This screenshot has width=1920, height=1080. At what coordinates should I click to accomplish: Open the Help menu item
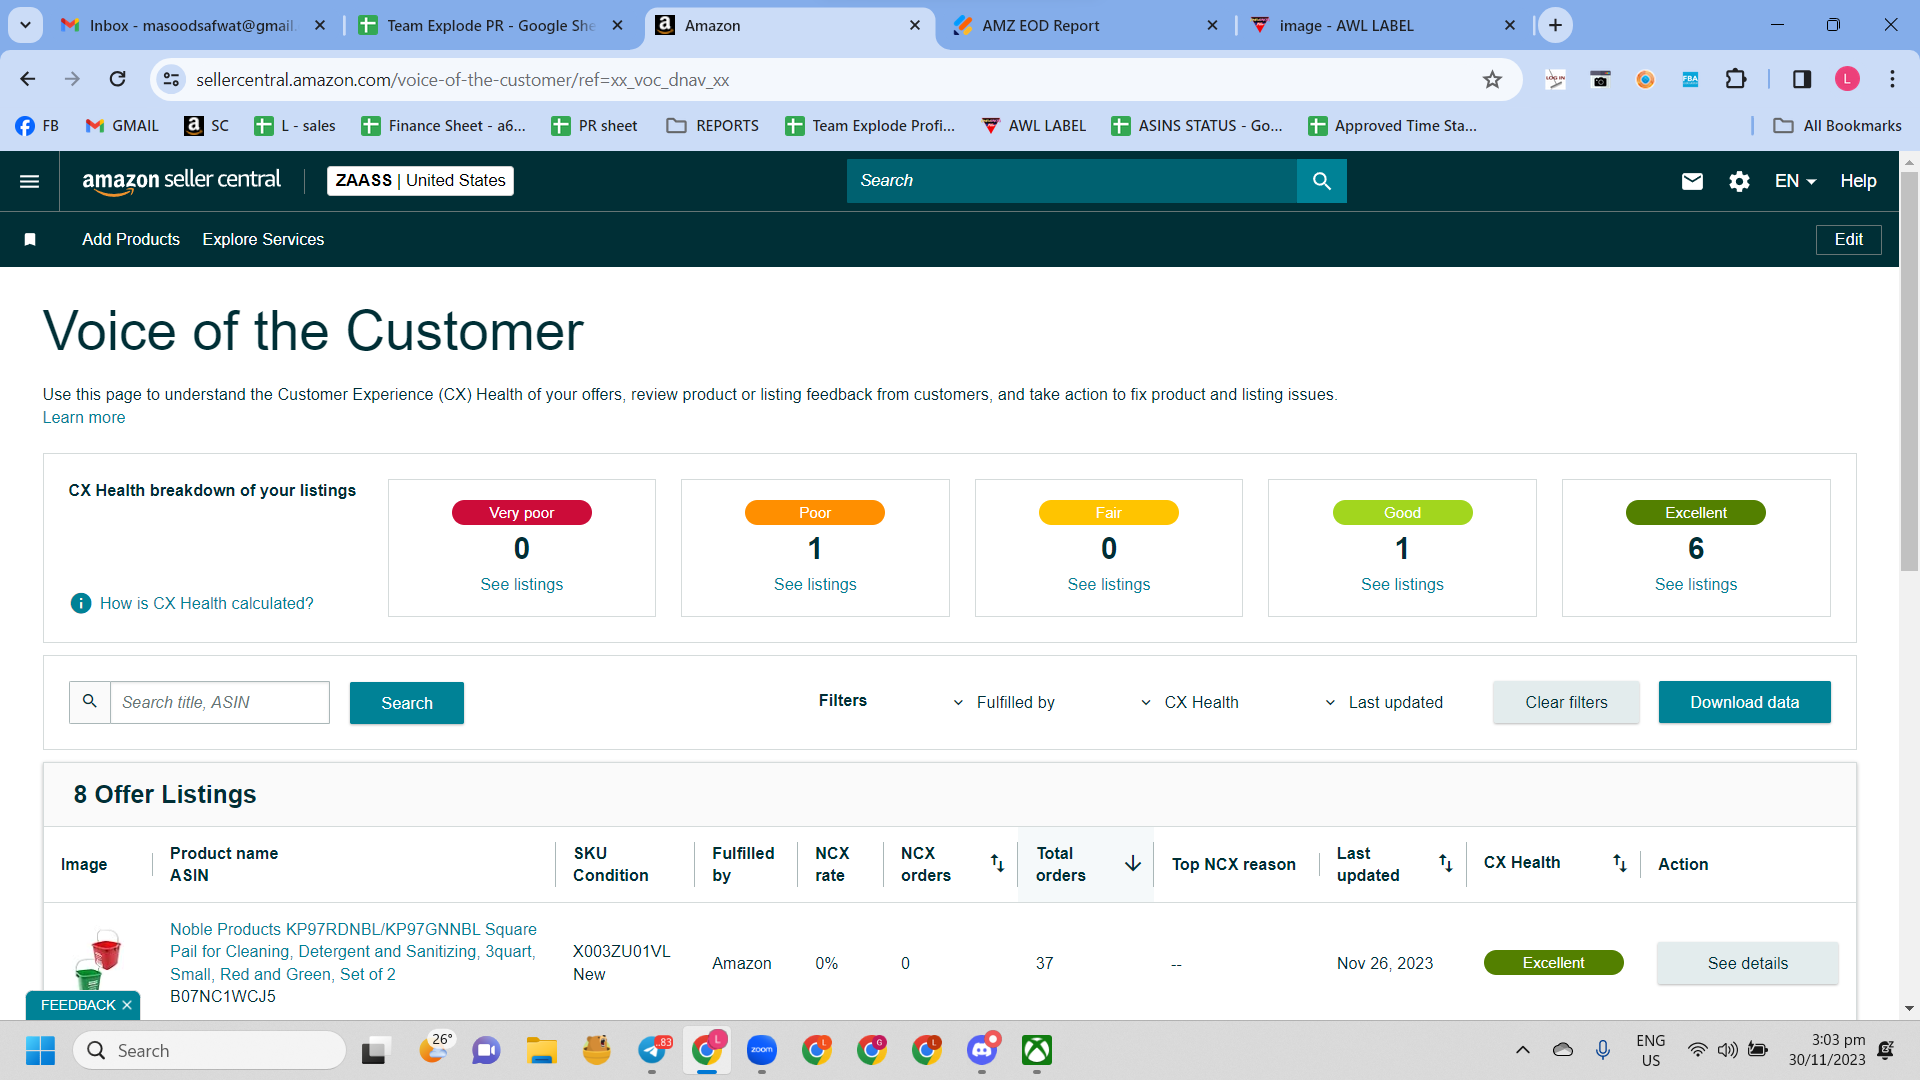[1858, 181]
